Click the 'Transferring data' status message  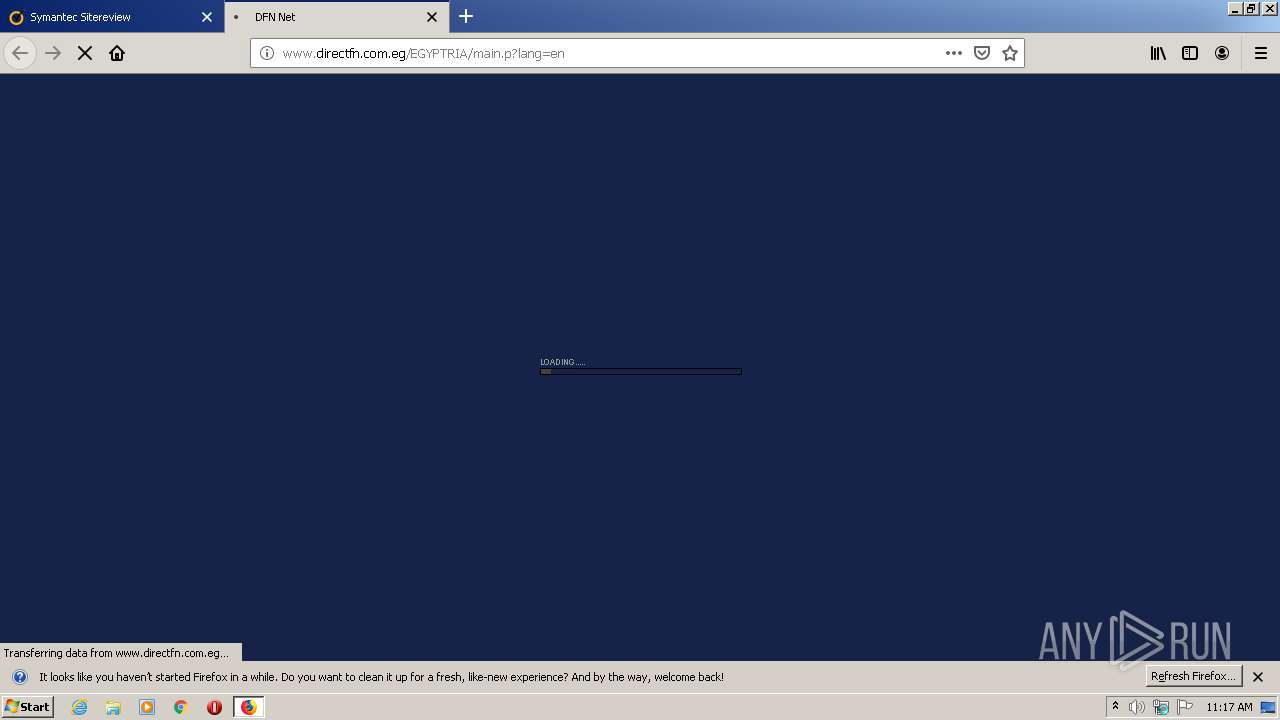(x=120, y=652)
